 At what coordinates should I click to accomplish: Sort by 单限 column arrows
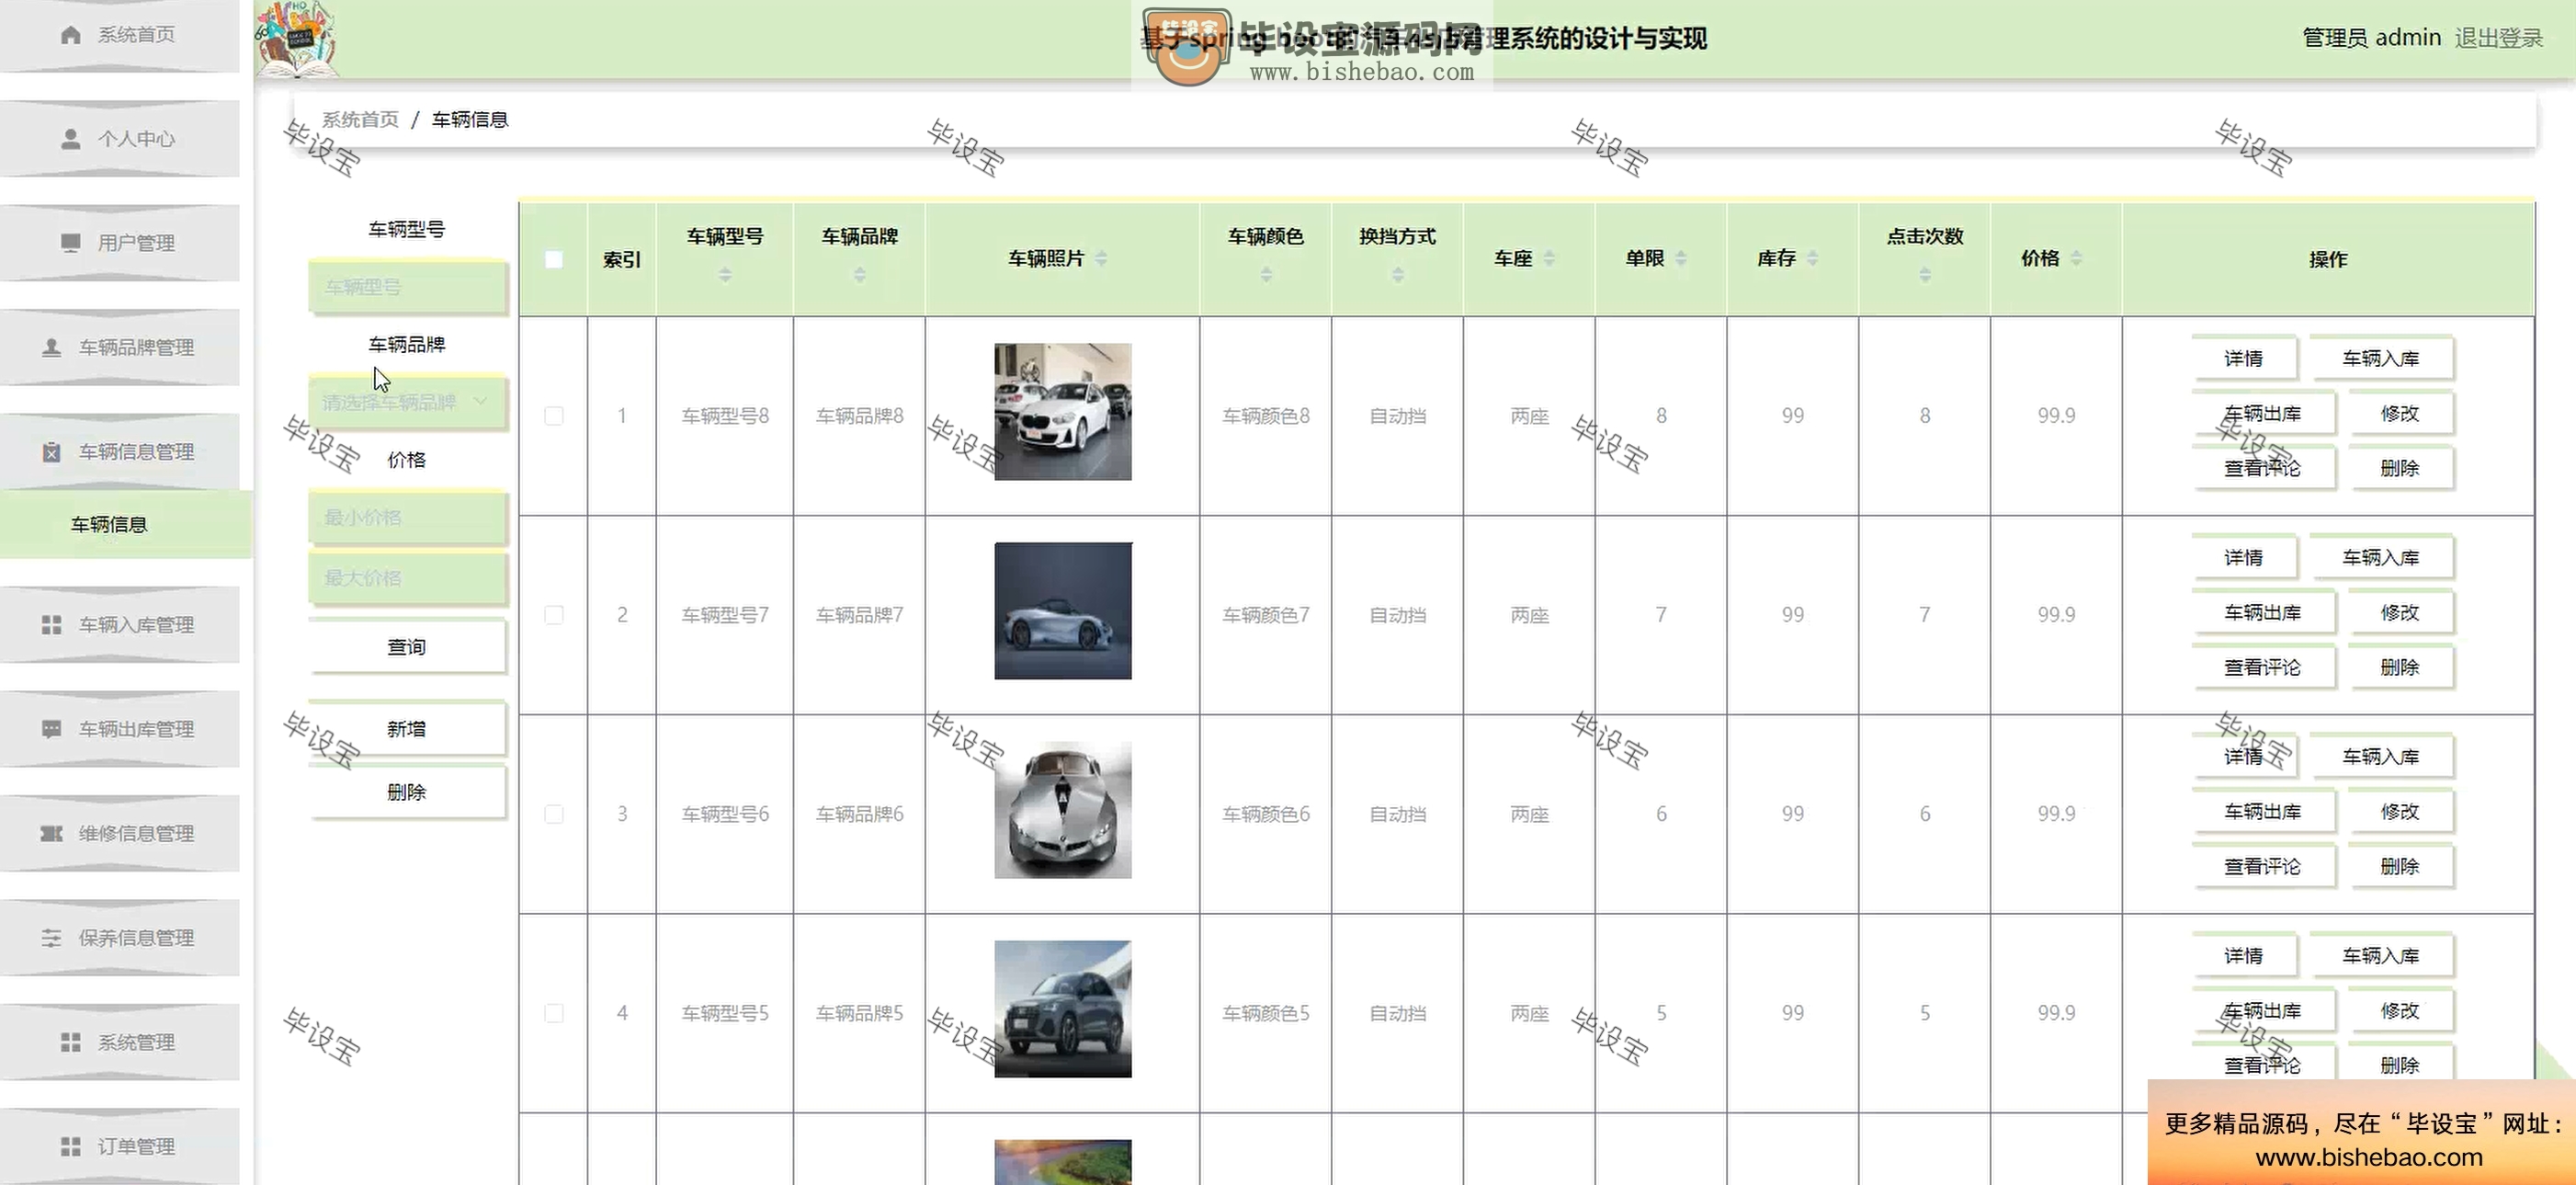[x=1681, y=258]
